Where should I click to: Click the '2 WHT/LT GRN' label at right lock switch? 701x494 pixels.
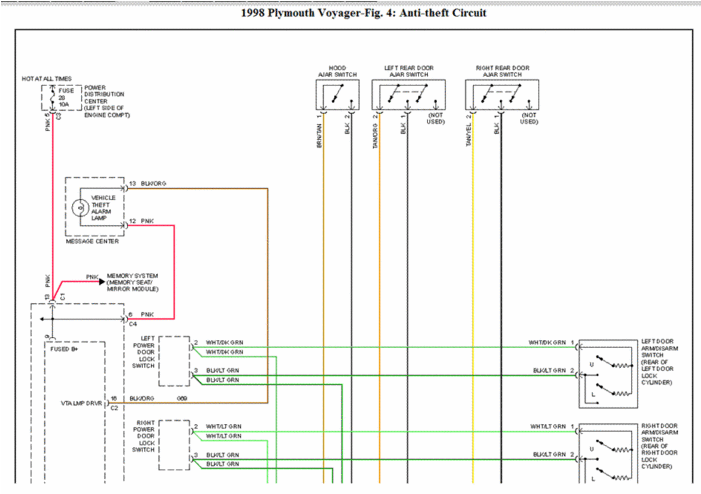pyautogui.click(x=218, y=426)
